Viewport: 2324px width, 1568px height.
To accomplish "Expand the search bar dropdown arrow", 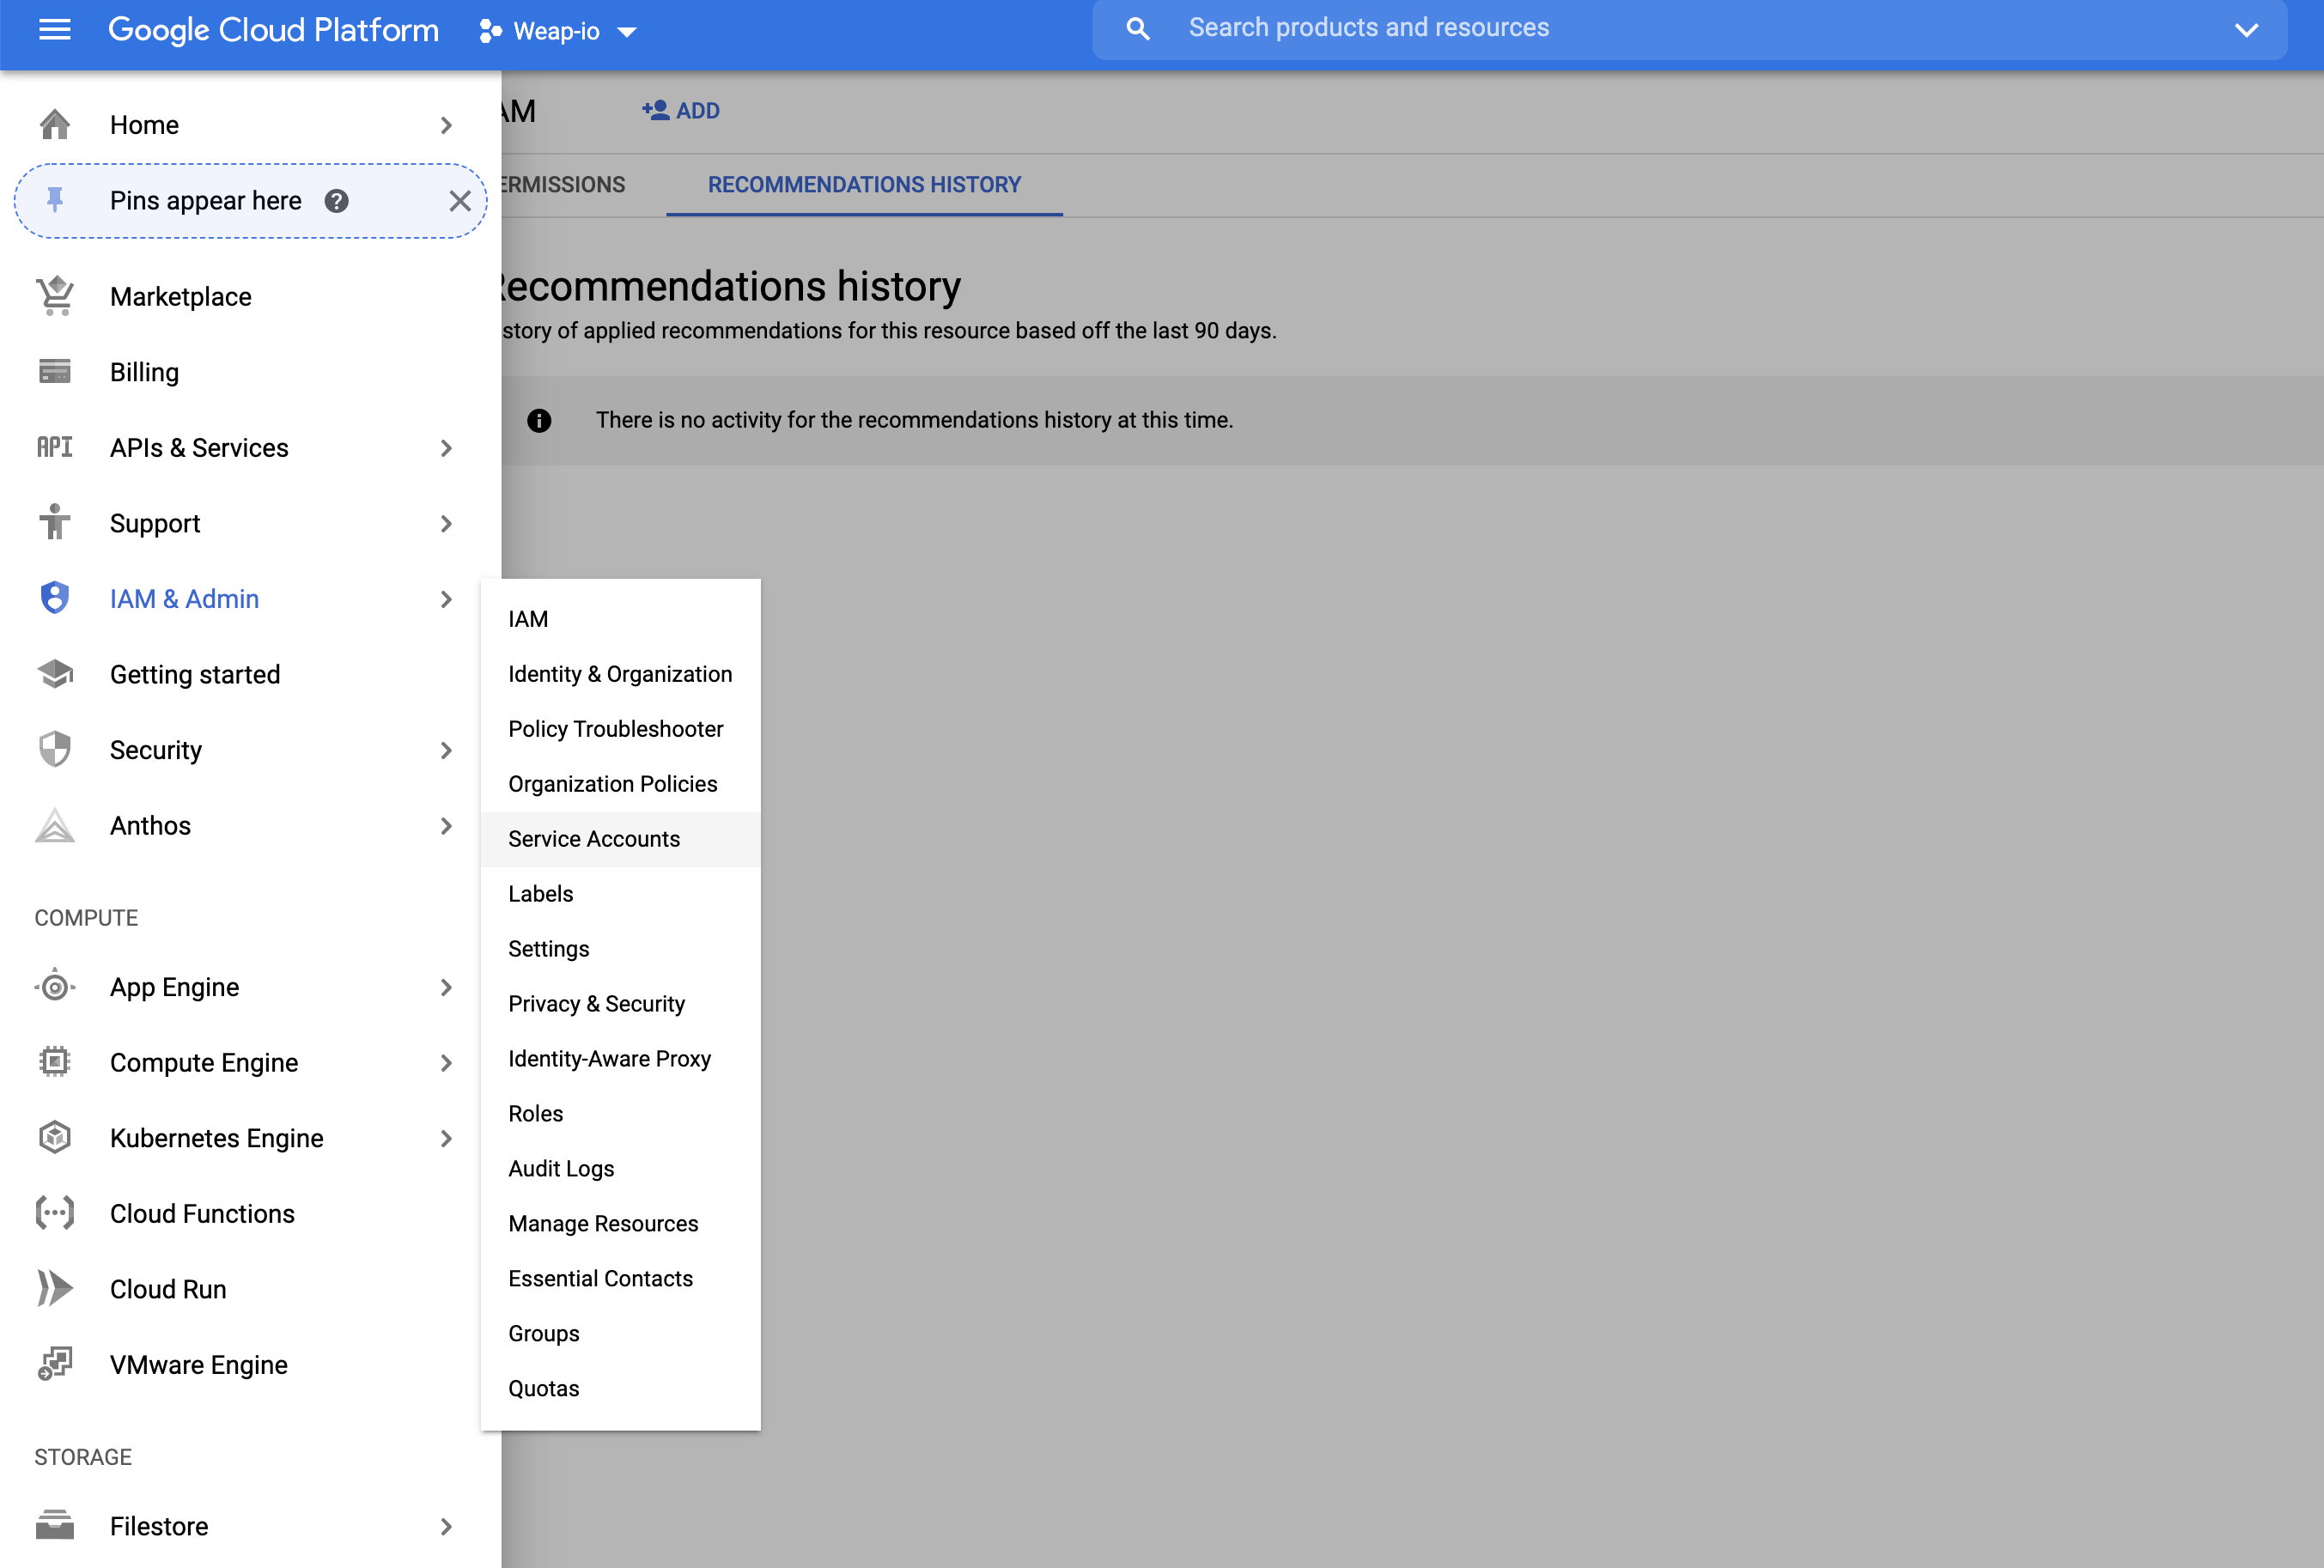I will click(2246, 30).
